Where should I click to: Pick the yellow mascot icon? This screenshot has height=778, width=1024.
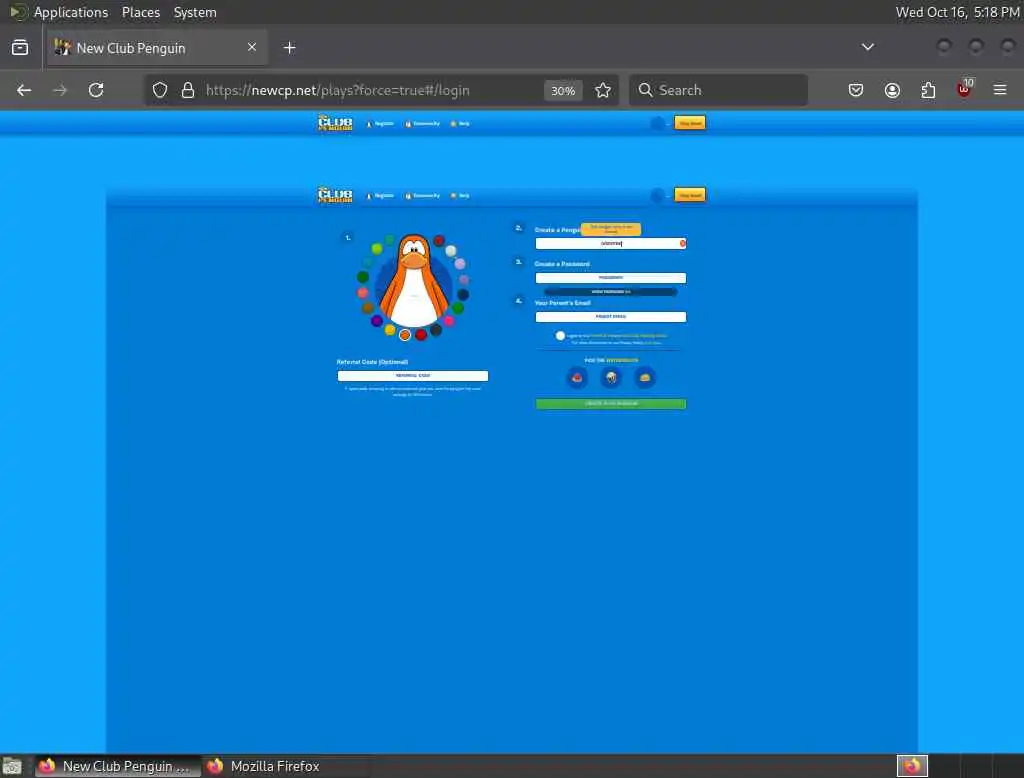645,378
